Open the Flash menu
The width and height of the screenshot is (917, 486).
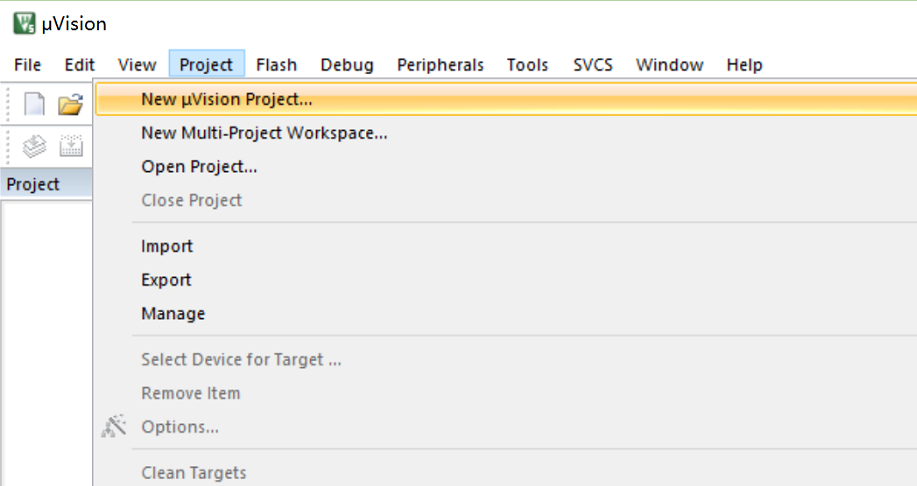point(277,64)
